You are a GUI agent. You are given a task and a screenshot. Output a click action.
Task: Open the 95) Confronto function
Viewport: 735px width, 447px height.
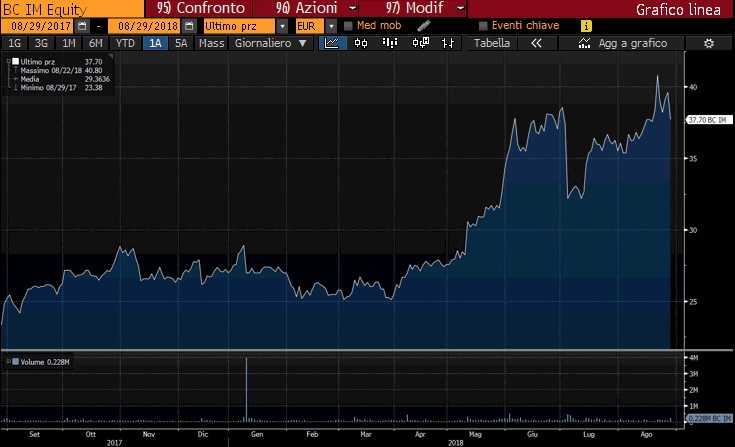201,8
